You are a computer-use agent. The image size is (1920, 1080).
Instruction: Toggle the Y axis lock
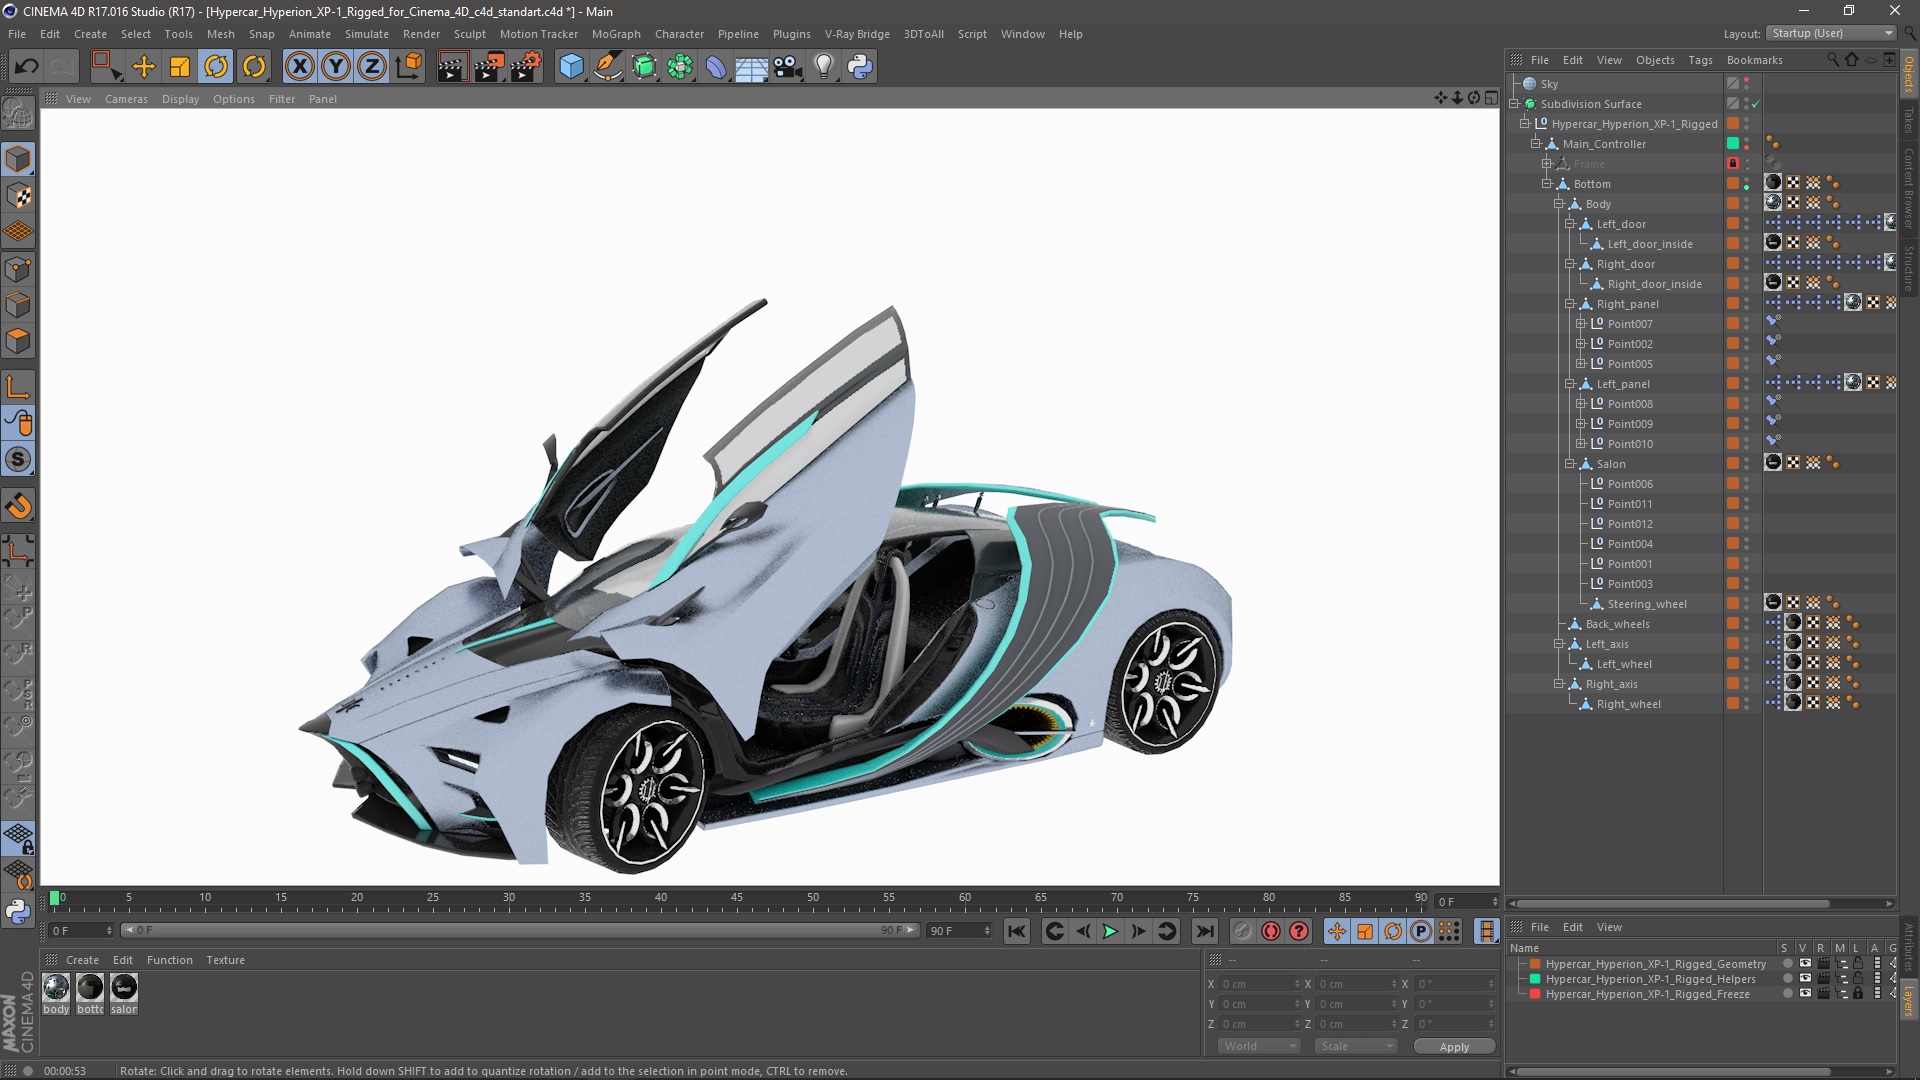pos(336,67)
